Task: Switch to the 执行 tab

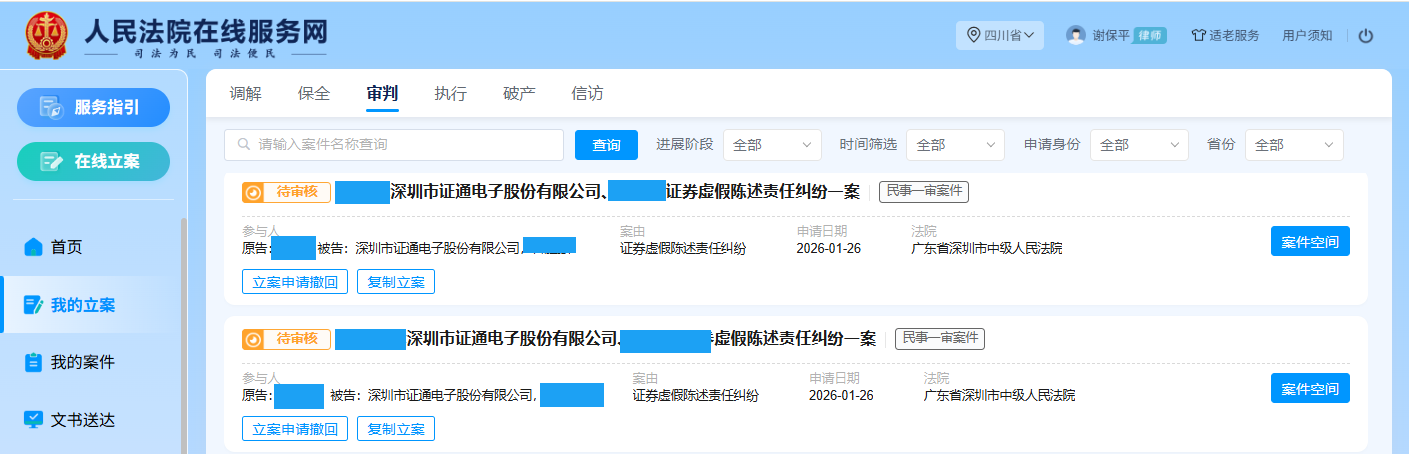Action: coord(451,93)
